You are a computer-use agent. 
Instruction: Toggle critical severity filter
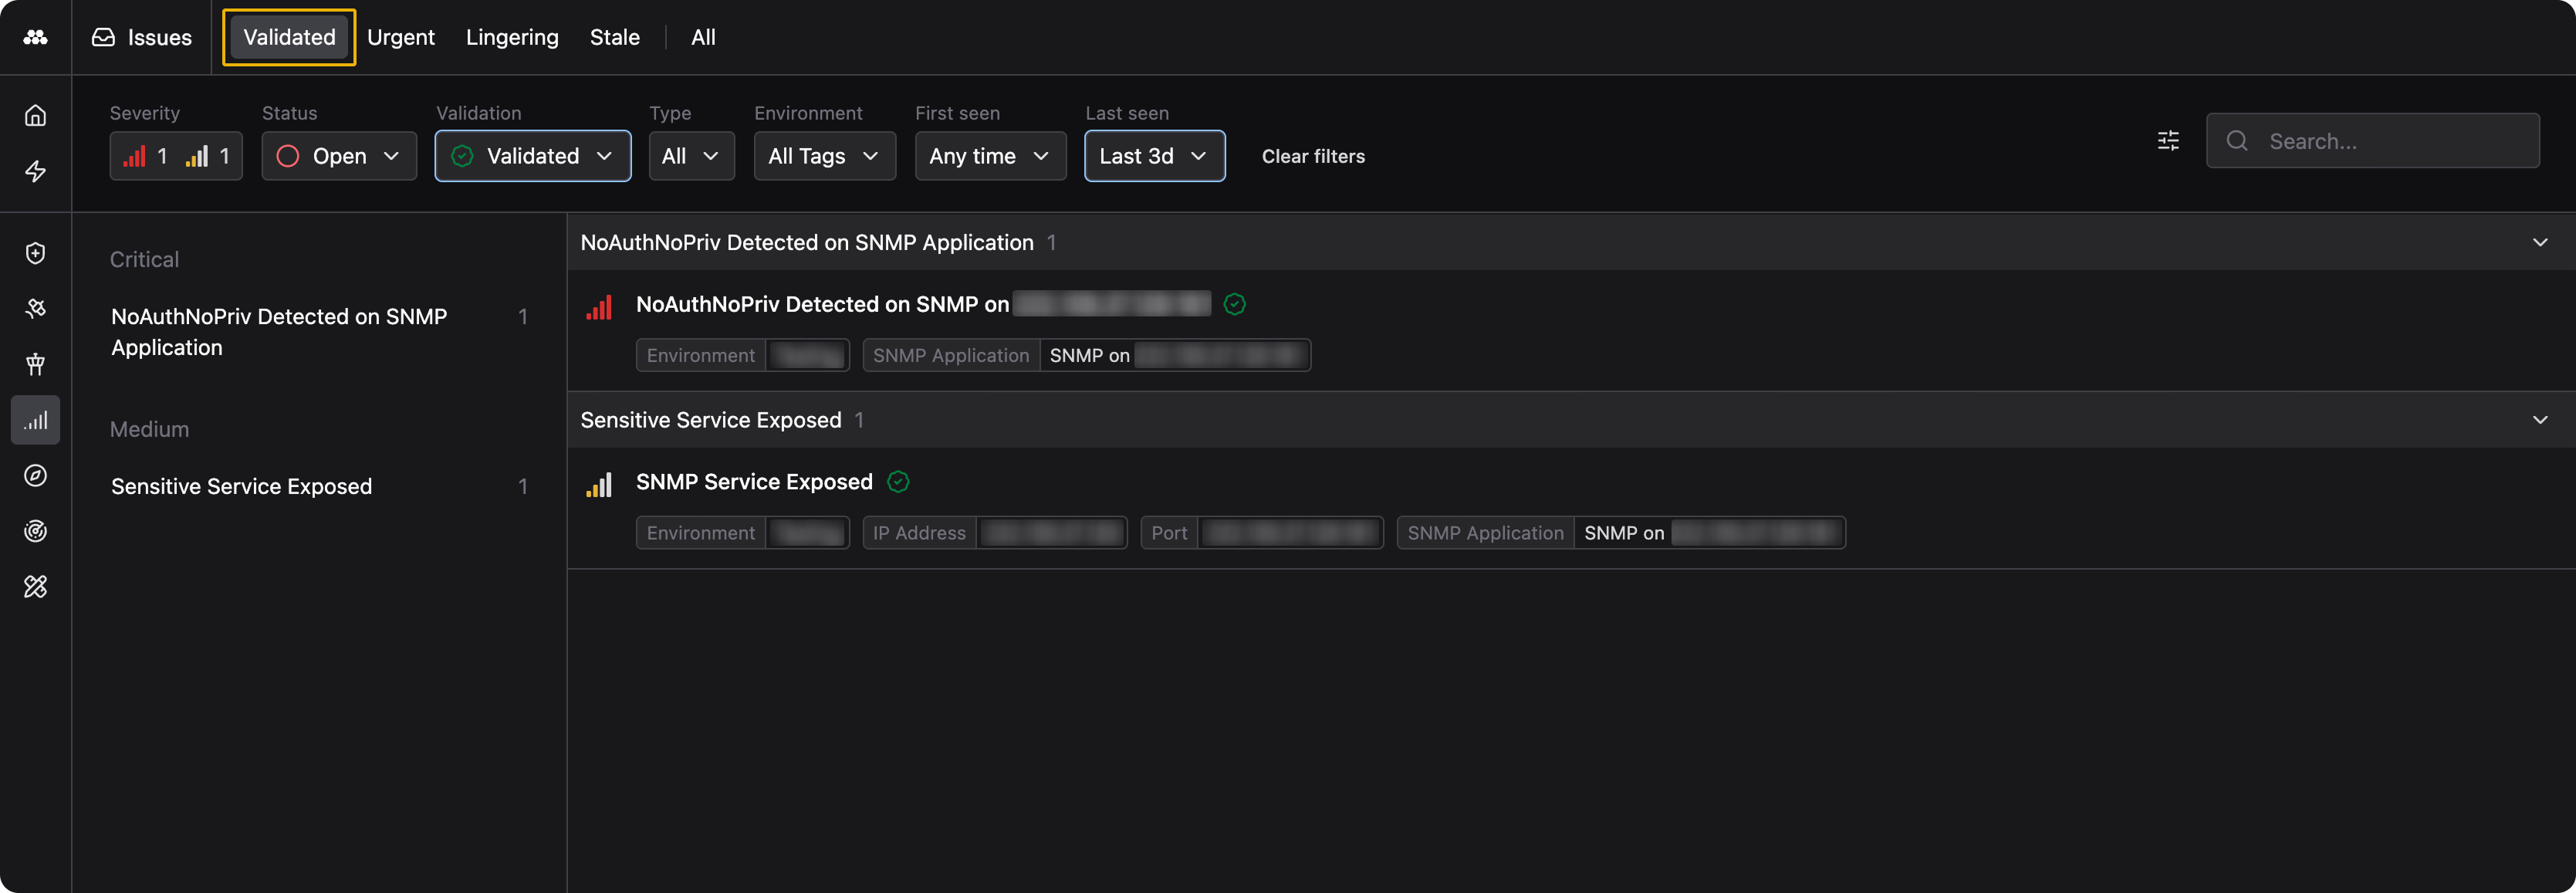(x=146, y=156)
